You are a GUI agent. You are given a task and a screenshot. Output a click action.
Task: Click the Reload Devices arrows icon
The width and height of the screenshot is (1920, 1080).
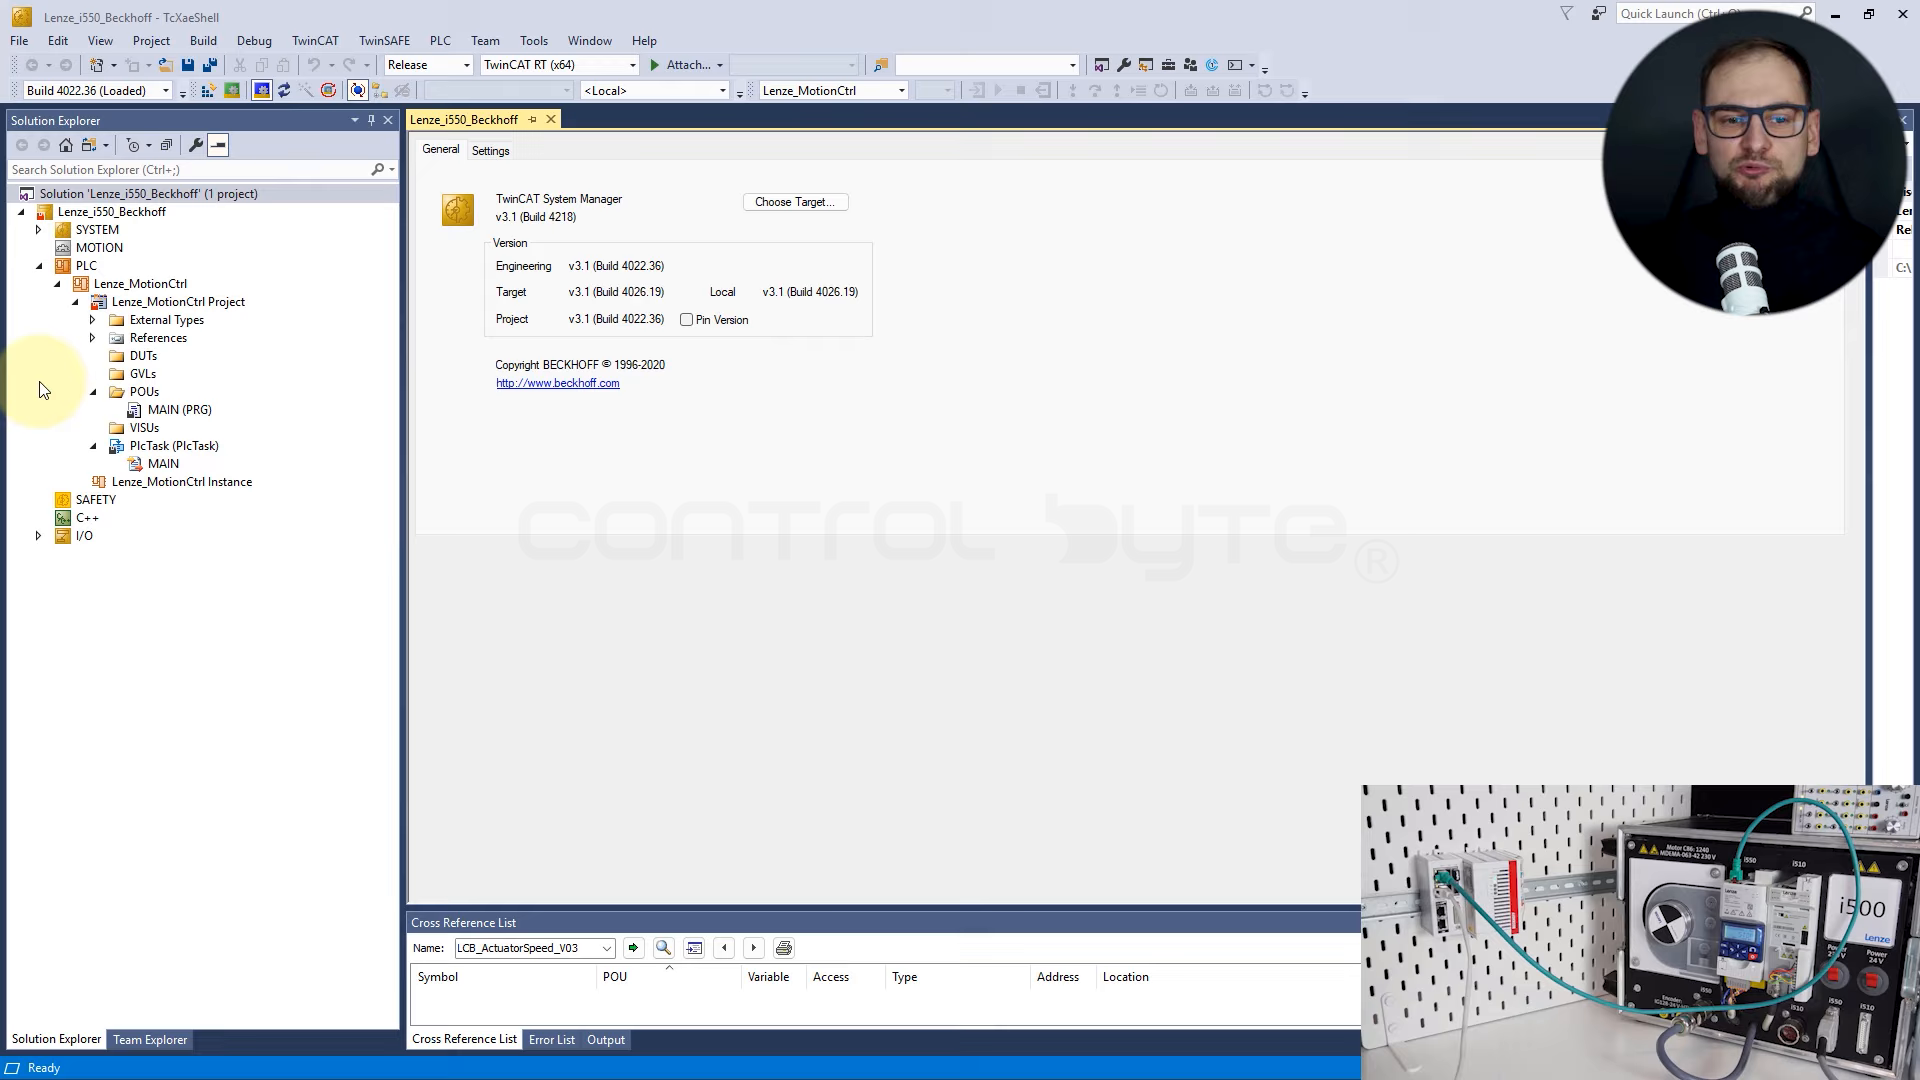[284, 91]
